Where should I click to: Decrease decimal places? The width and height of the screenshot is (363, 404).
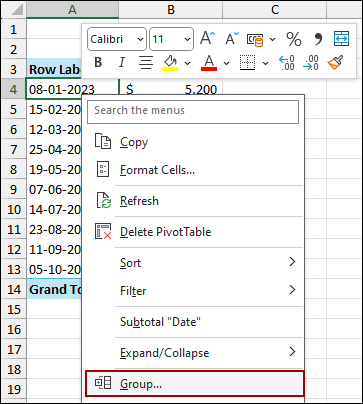(311, 63)
